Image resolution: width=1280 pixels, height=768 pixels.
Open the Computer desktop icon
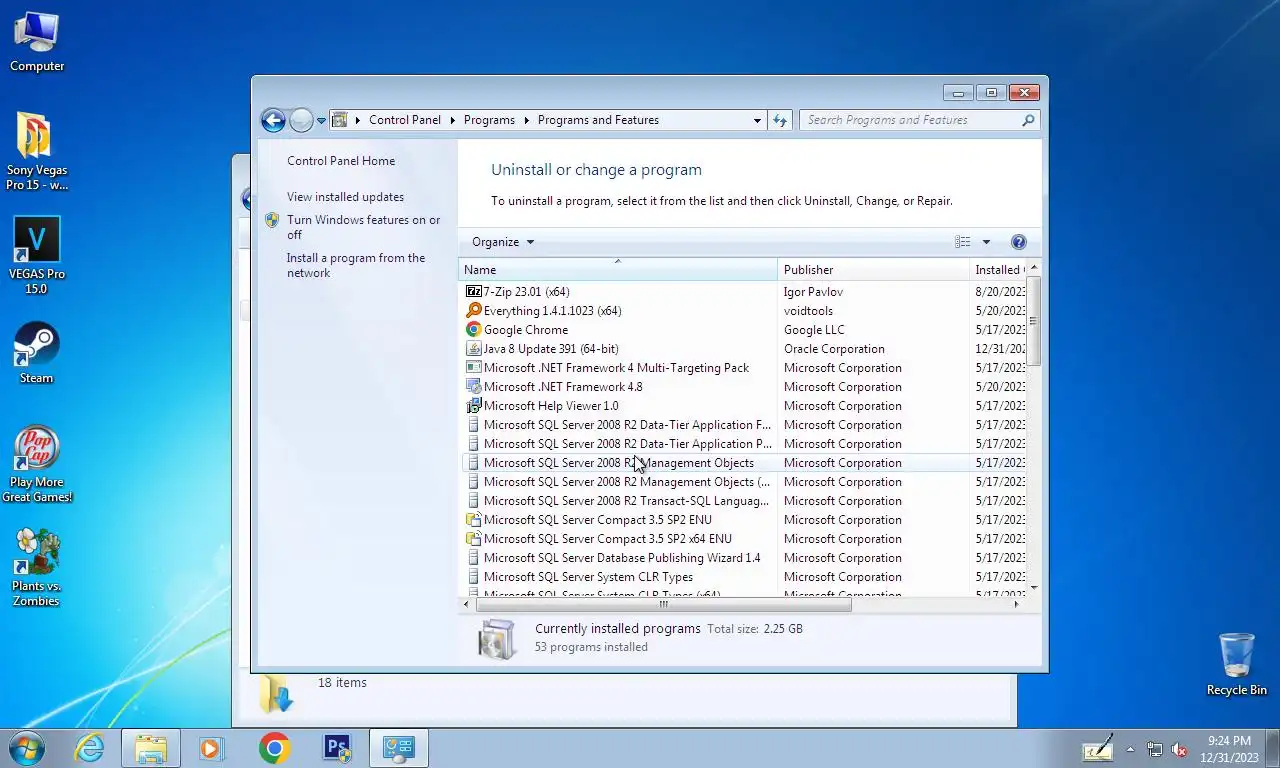click(37, 42)
